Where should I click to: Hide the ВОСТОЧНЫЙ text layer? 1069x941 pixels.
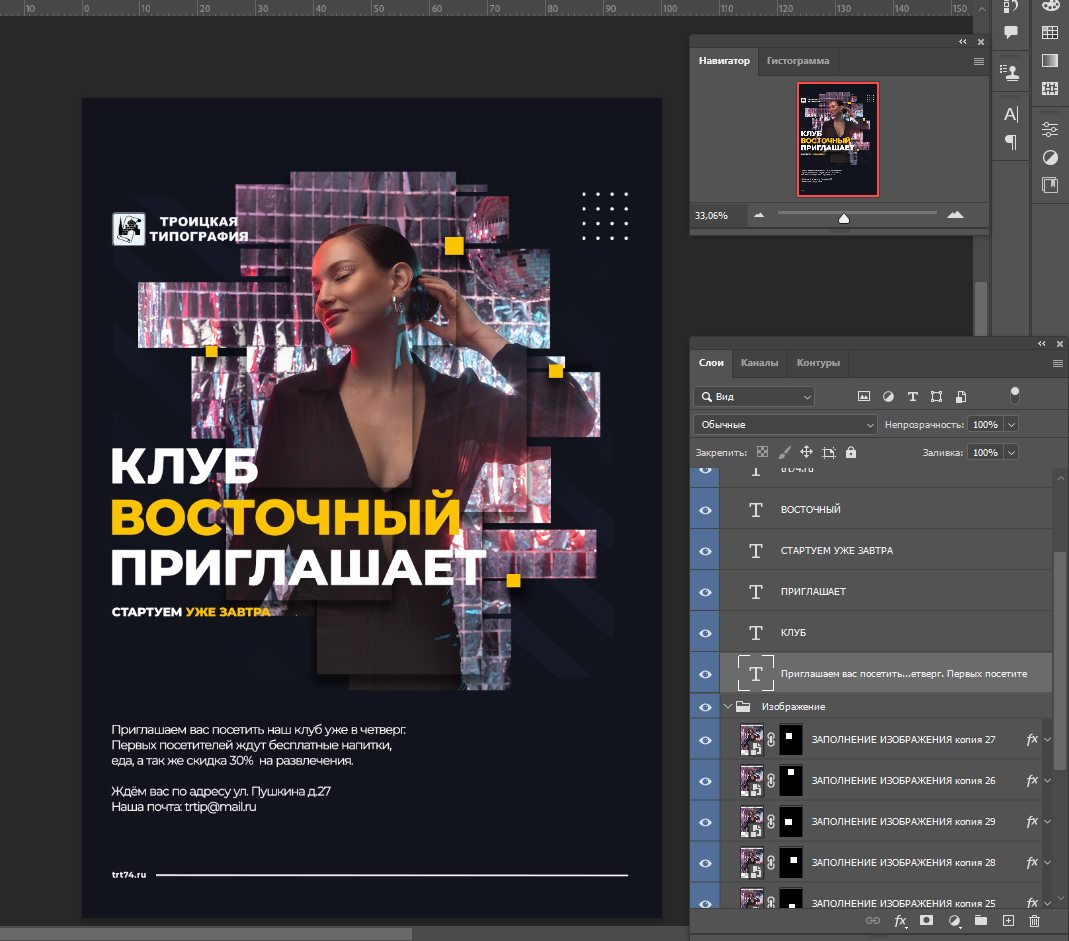706,510
